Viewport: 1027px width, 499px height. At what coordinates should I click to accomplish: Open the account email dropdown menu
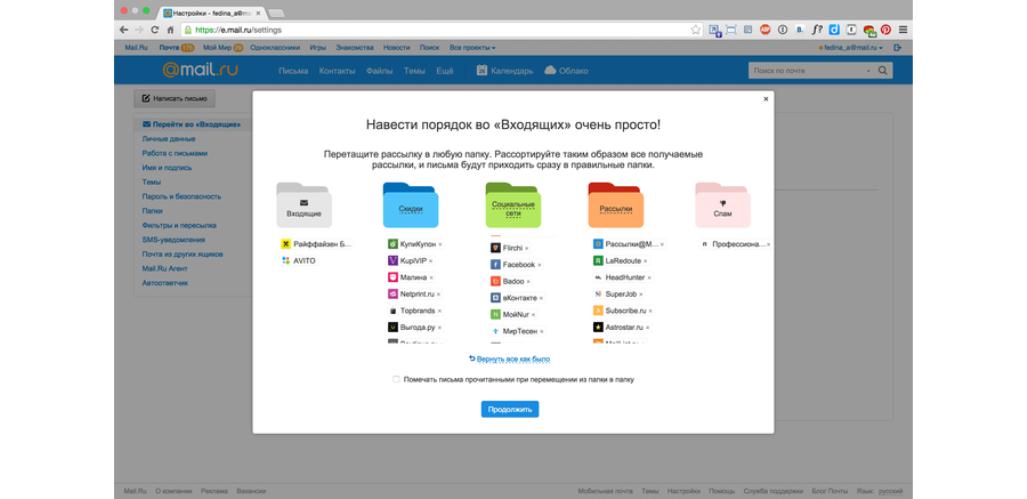coord(848,47)
